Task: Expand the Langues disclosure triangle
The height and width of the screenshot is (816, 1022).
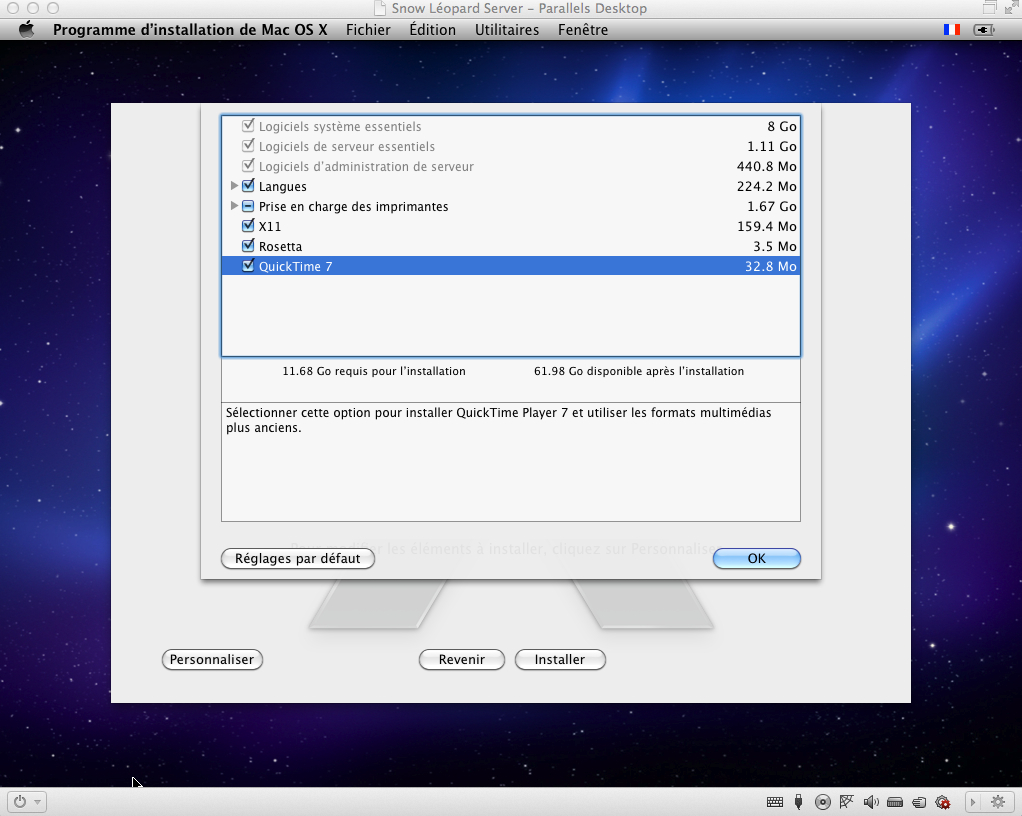Action: [234, 186]
